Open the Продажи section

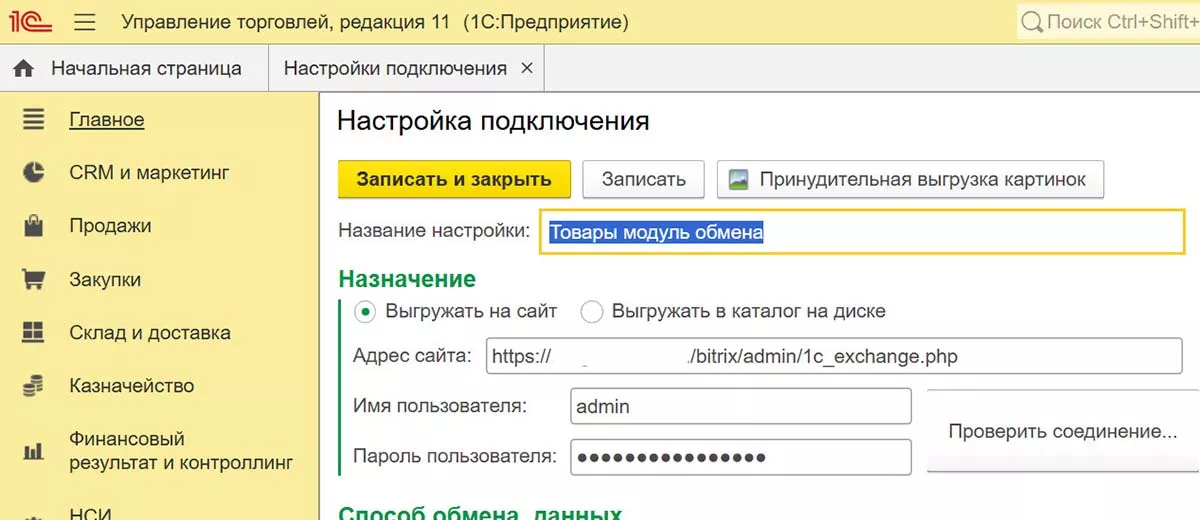click(x=110, y=226)
